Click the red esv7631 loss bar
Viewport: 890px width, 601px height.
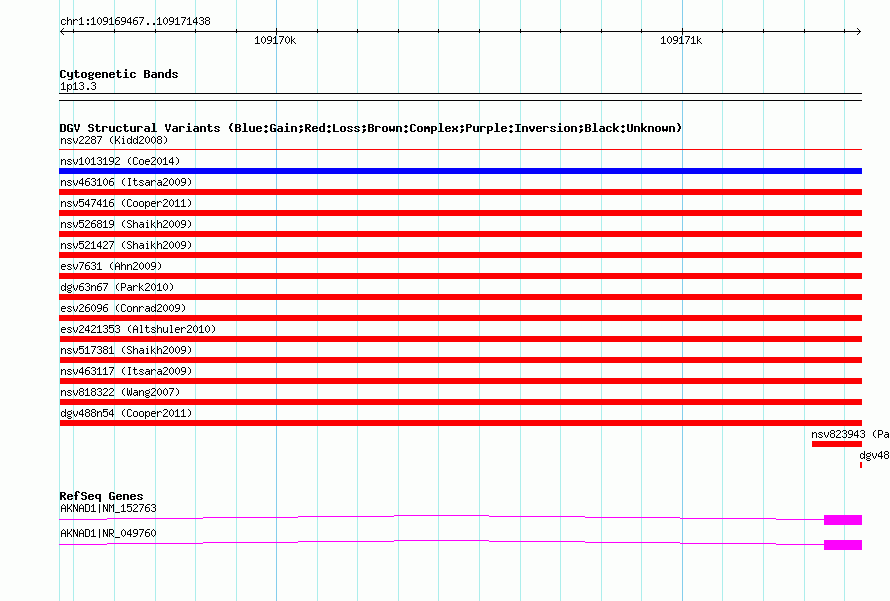tap(460, 276)
